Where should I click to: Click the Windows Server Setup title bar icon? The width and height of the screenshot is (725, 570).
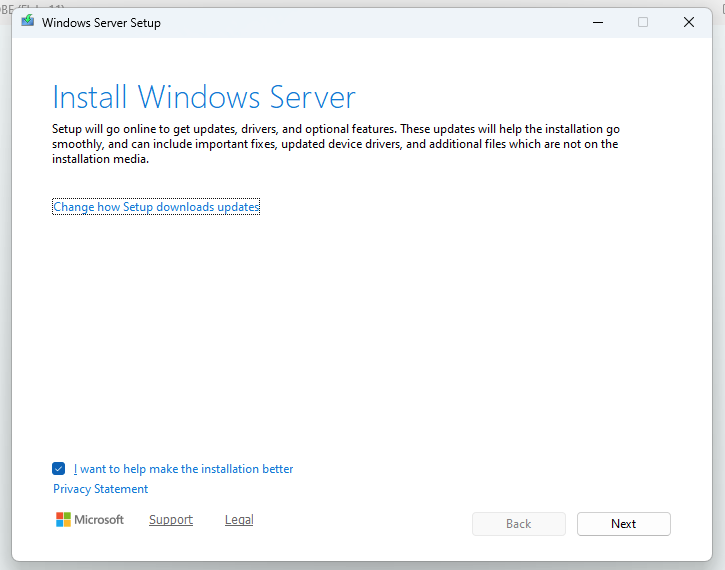(x=27, y=22)
